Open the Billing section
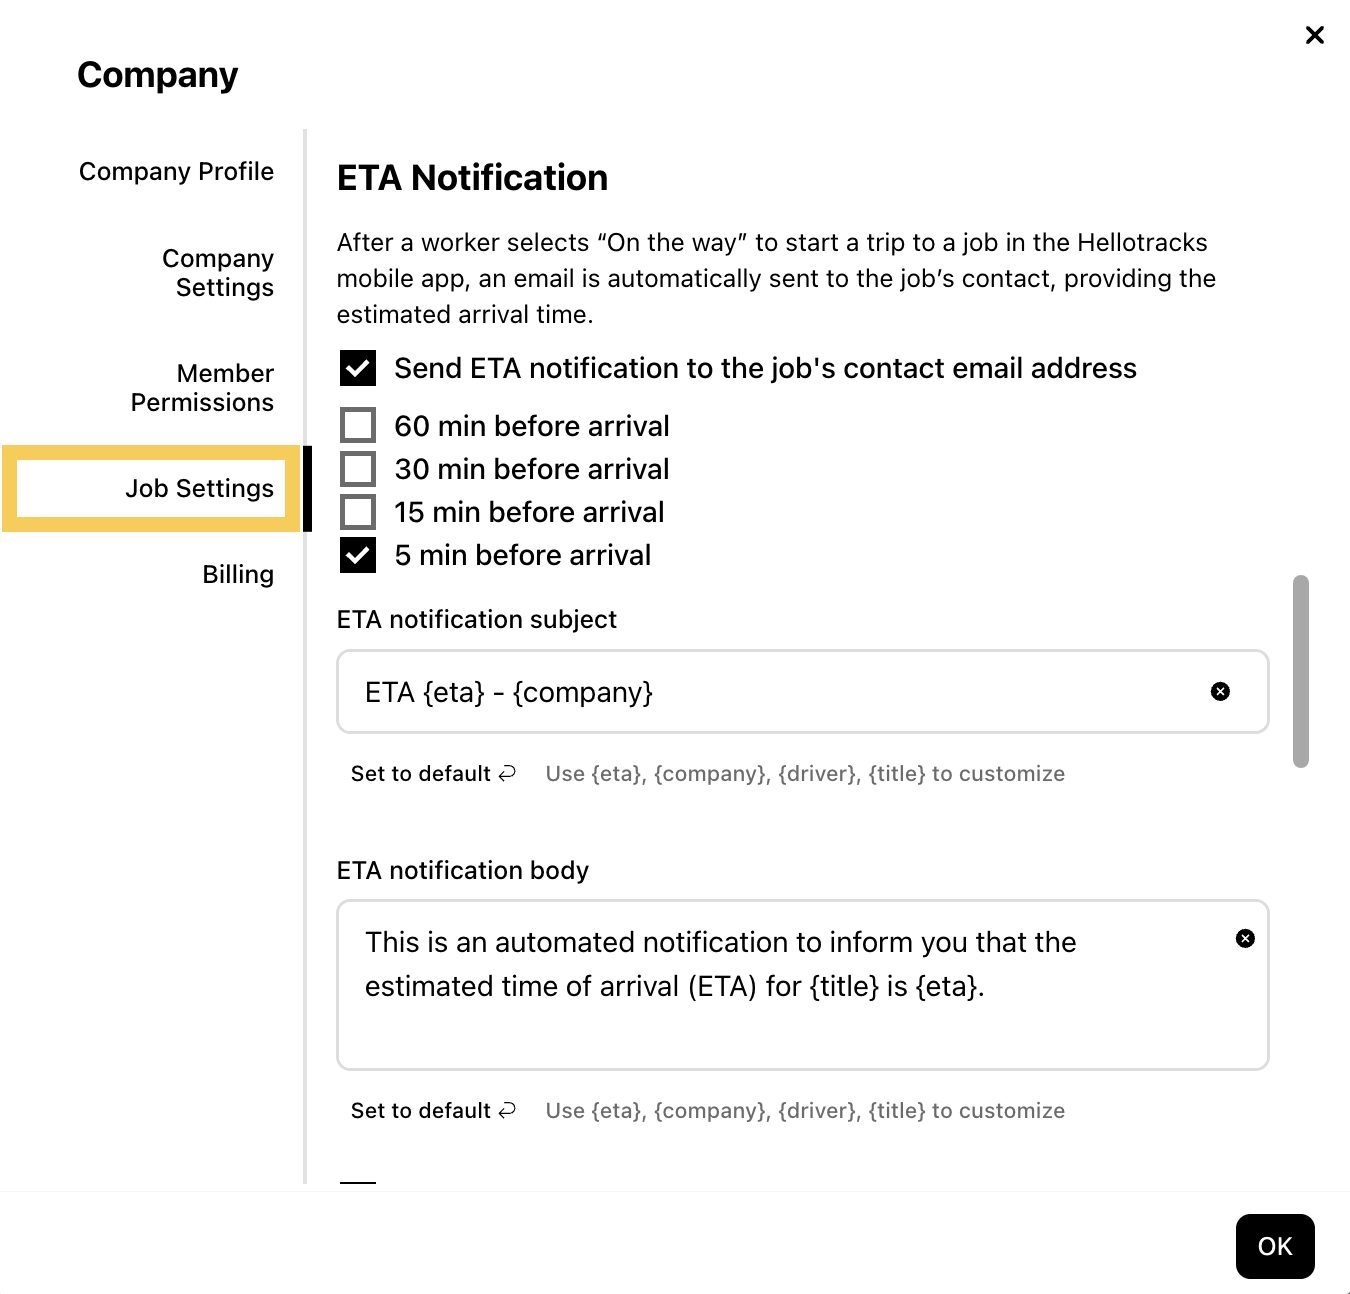This screenshot has height=1294, width=1350. pyautogui.click(x=238, y=574)
